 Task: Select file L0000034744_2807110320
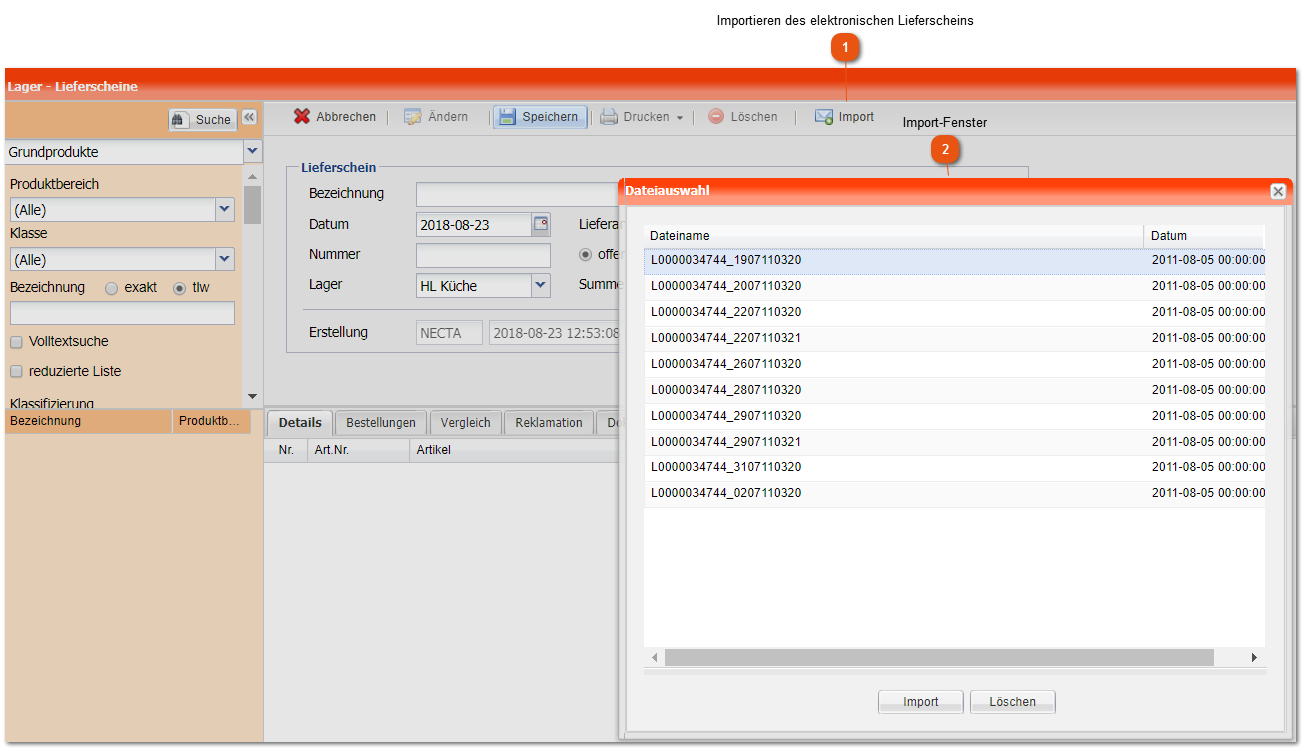954,391
